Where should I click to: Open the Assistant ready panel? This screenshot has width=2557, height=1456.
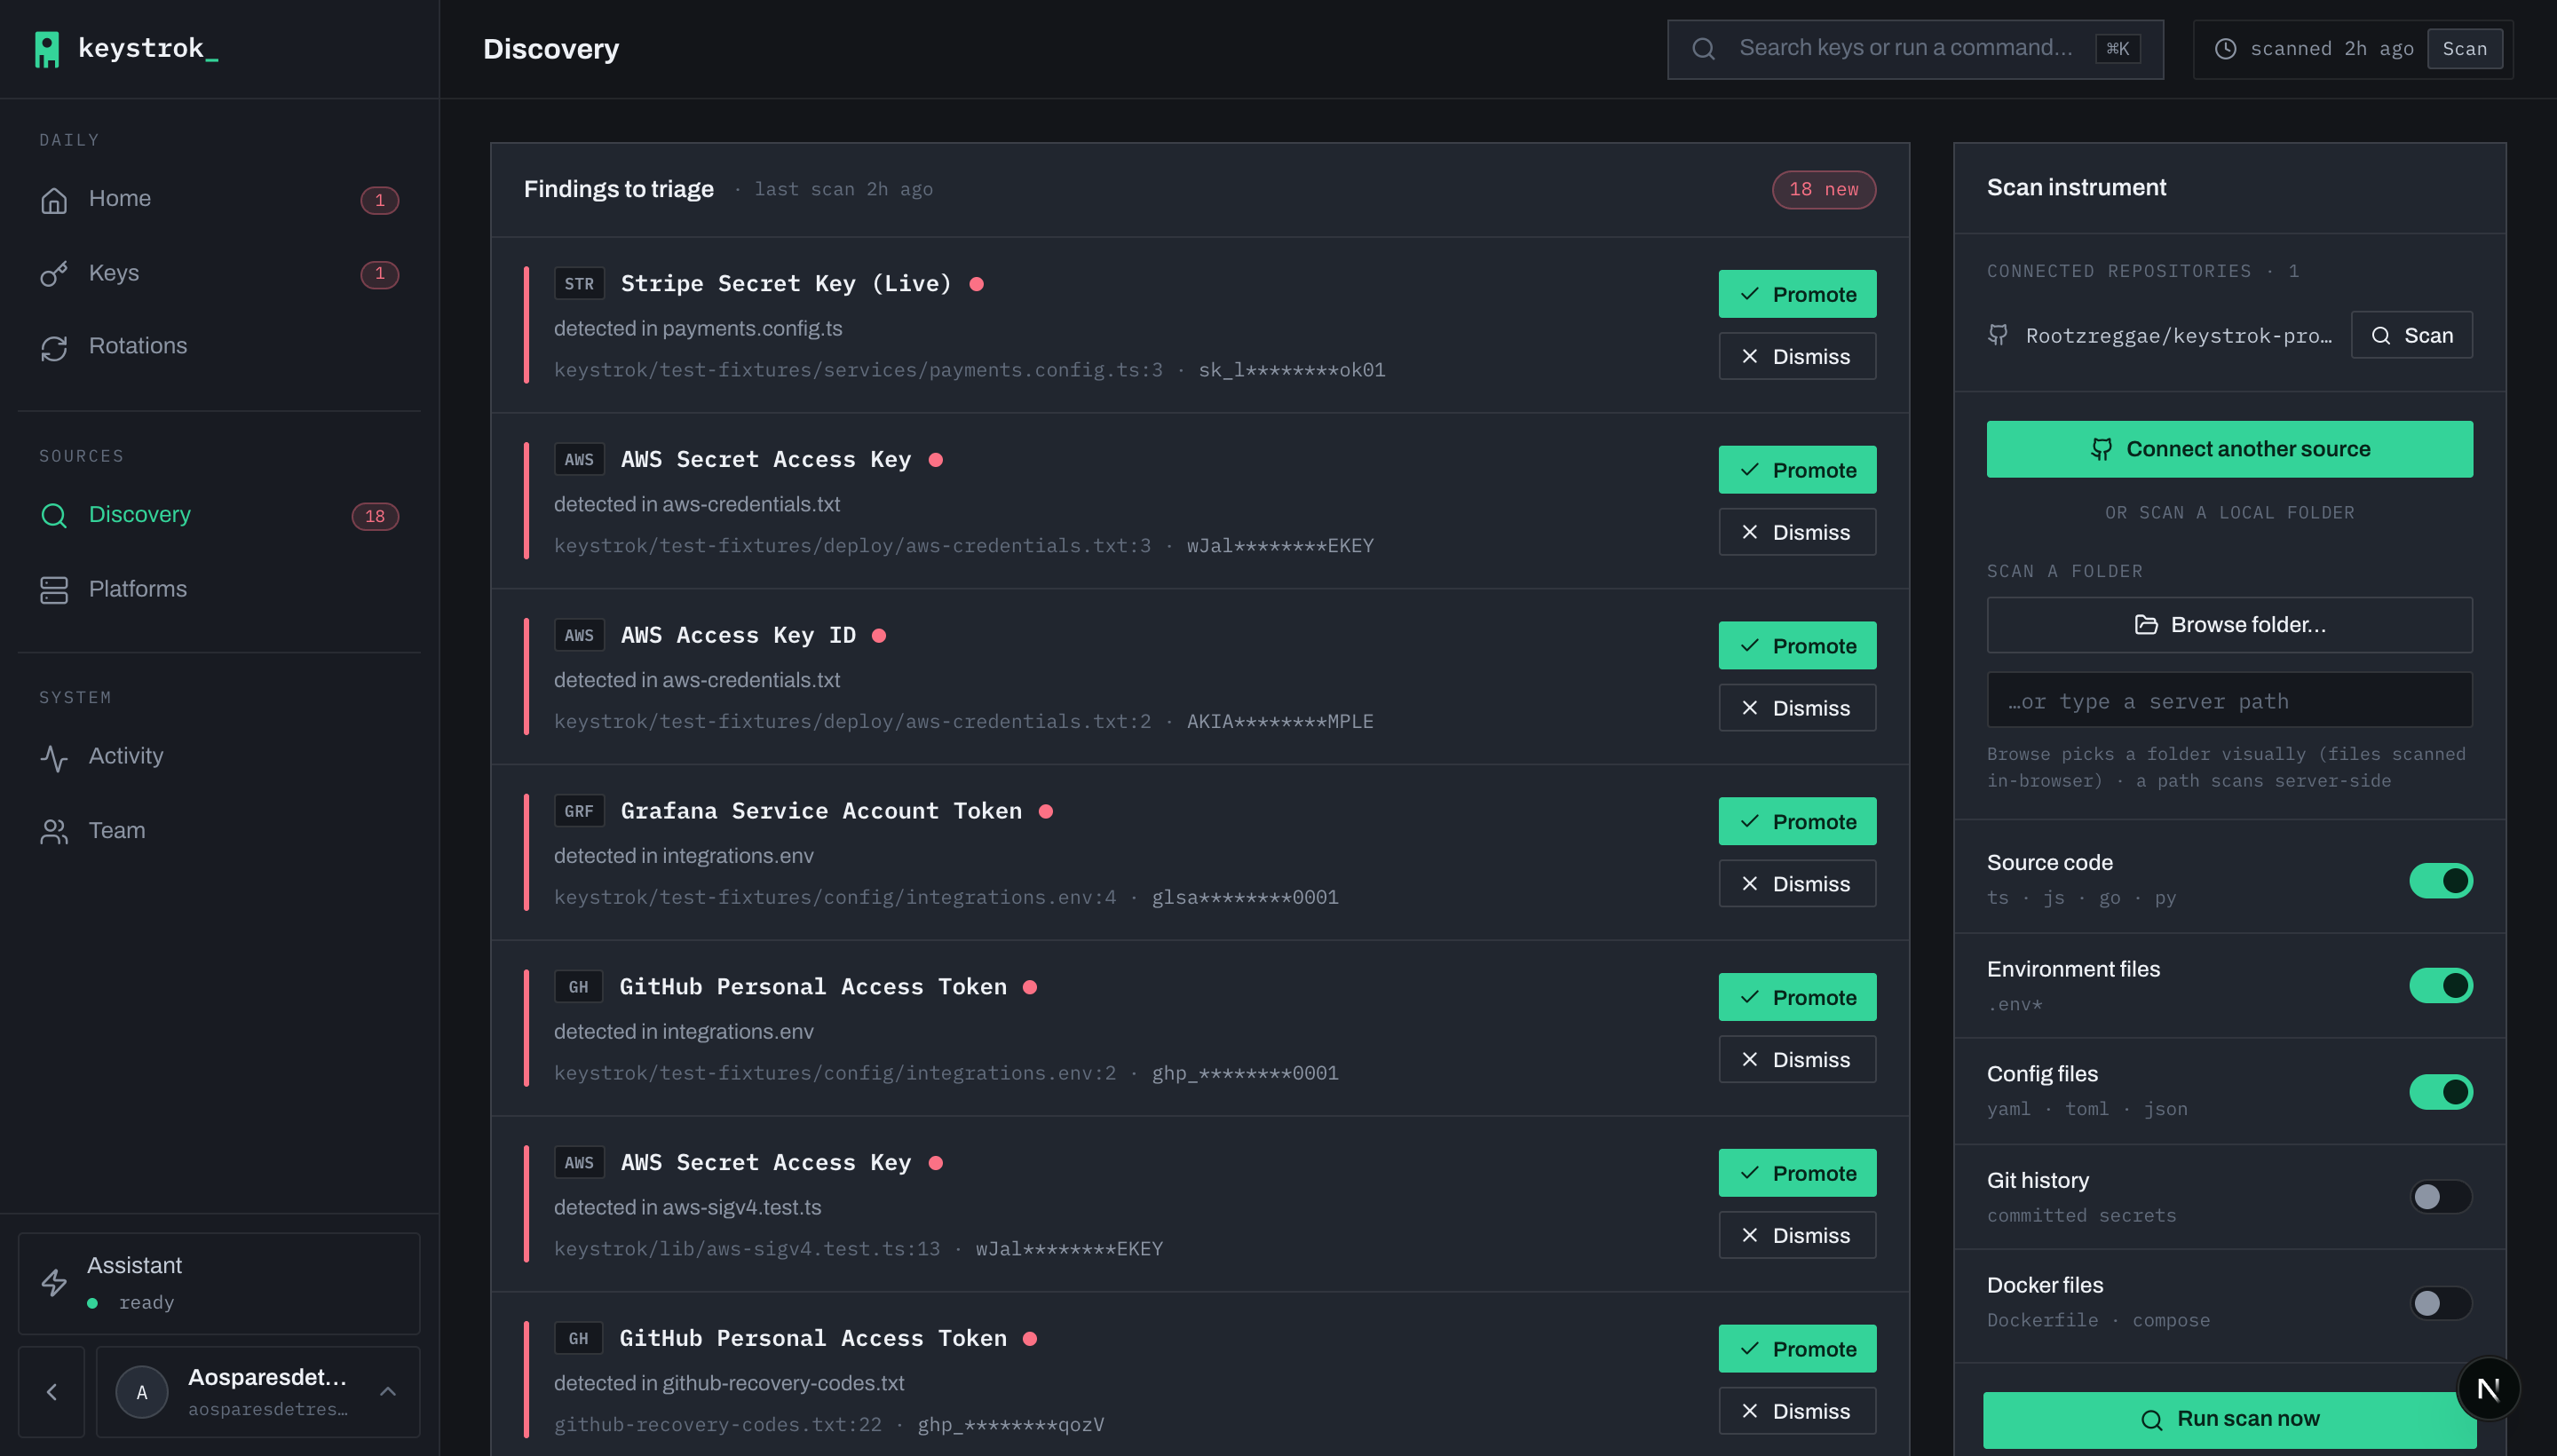(x=219, y=1283)
